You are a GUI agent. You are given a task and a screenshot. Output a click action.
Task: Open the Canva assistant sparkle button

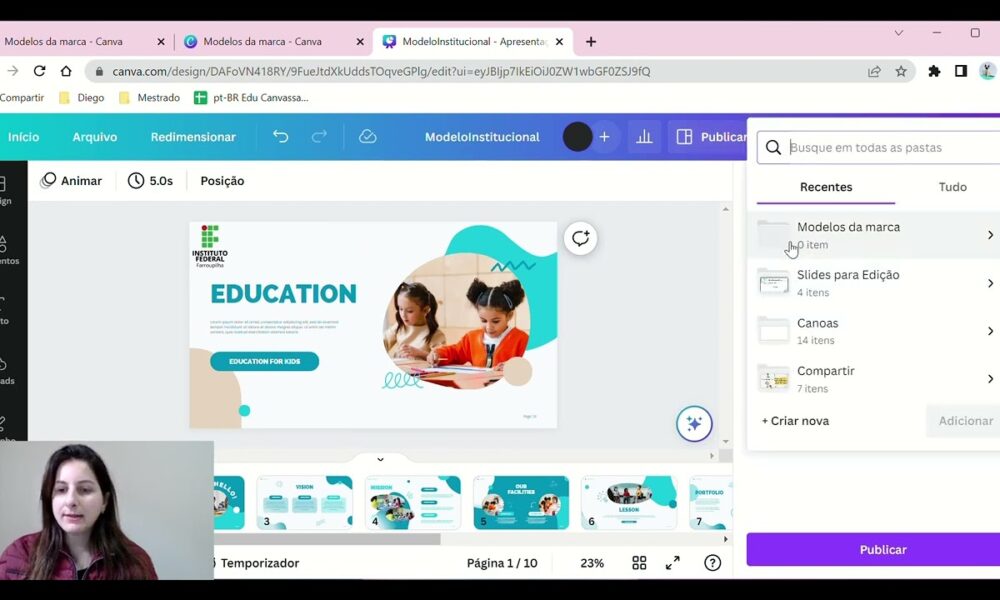694,423
